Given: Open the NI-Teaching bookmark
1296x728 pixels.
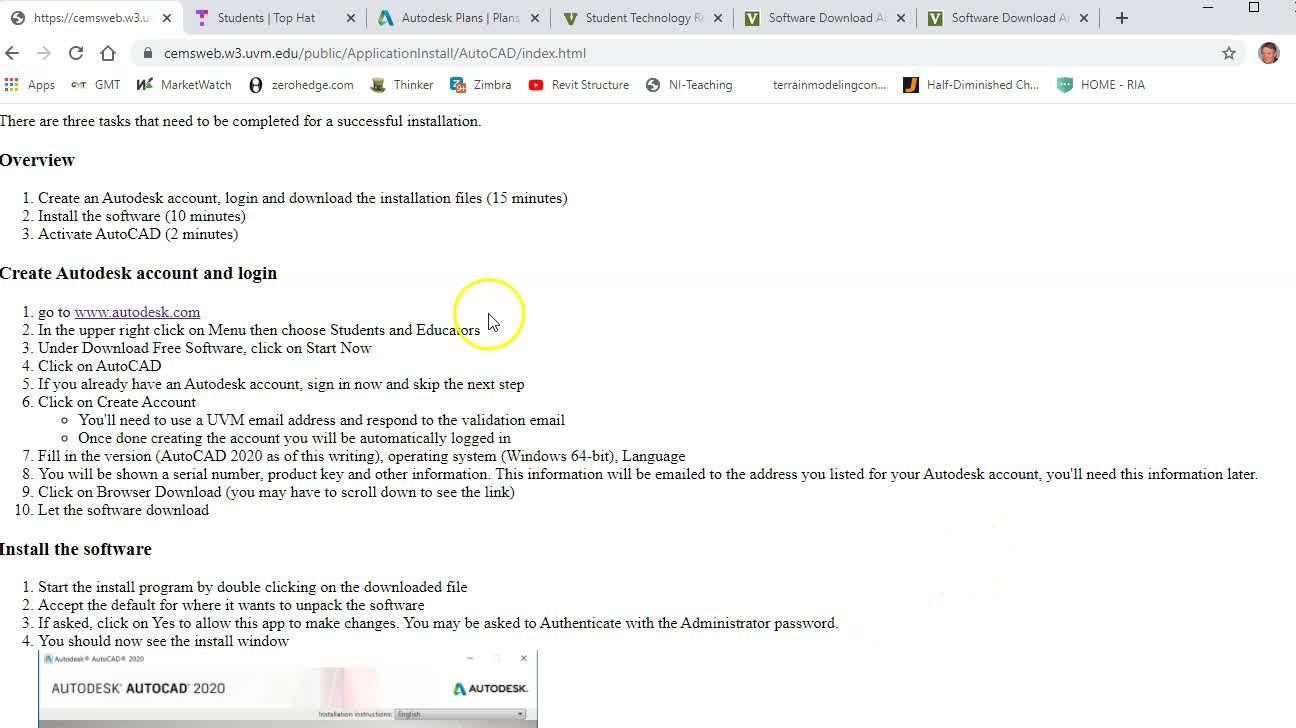Looking at the screenshot, I should (689, 85).
